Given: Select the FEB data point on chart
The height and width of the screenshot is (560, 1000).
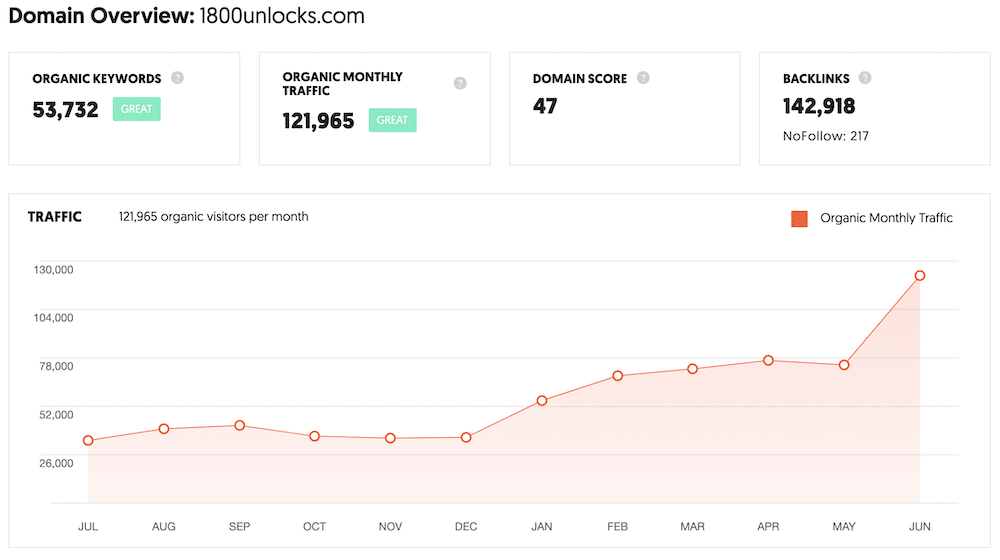Looking at the screenshot, I should 617,376.
